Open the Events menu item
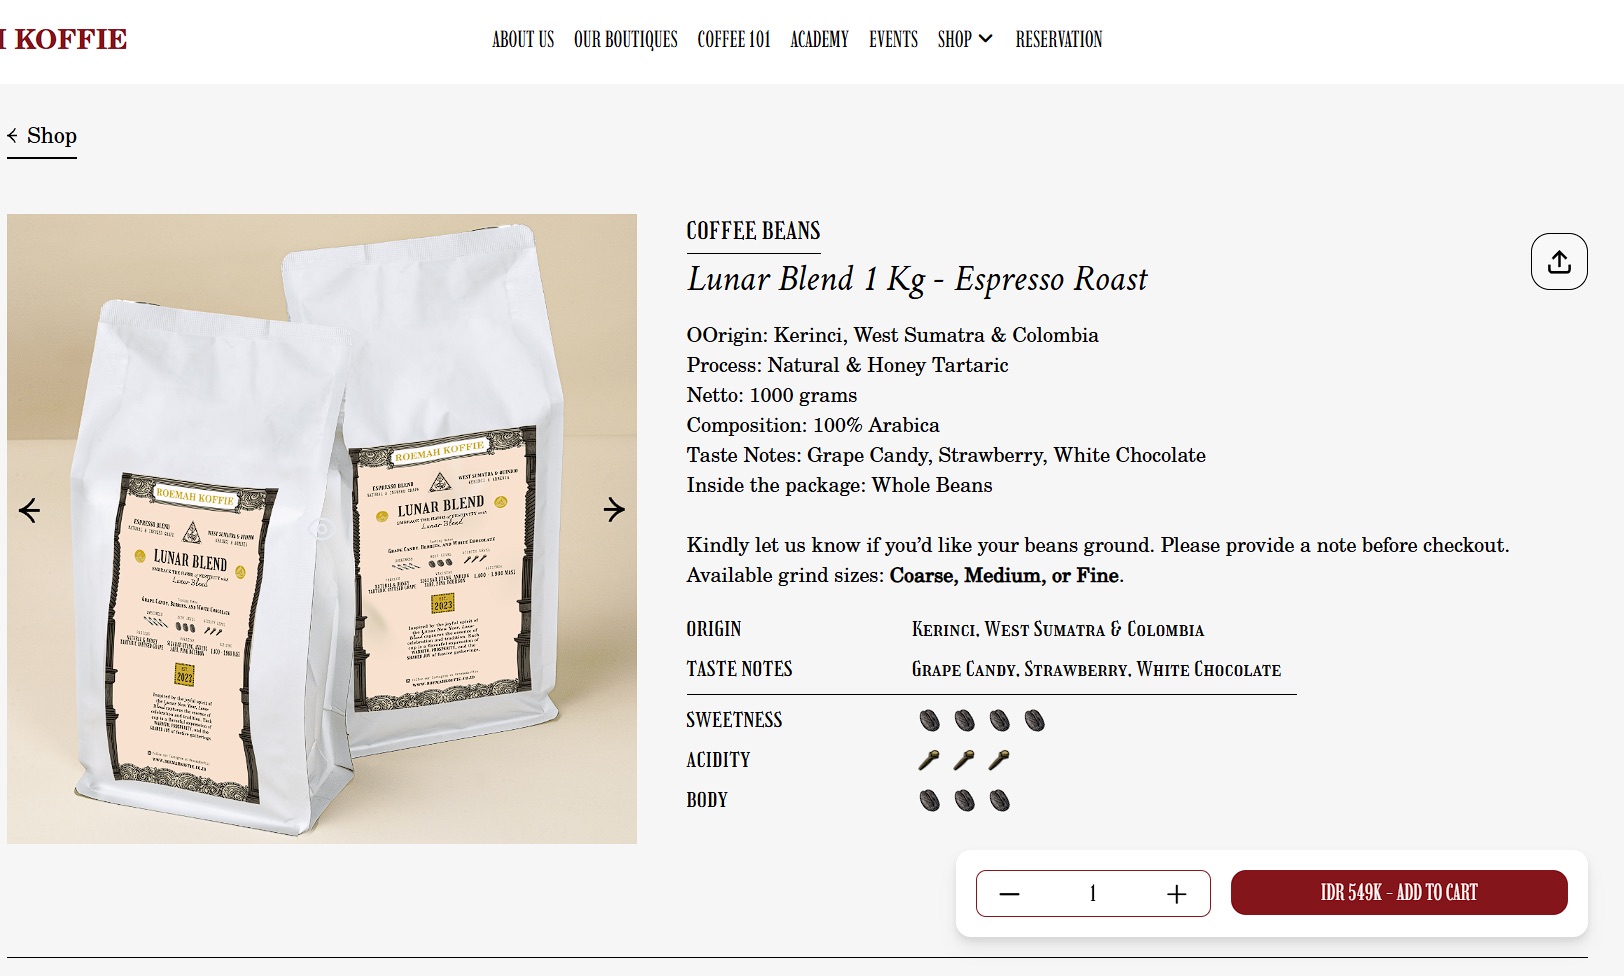 (893, 39)
